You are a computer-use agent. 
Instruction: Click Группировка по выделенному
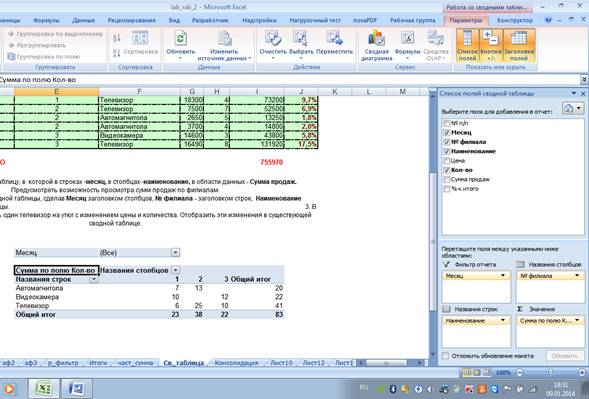[x=55, y=34]
